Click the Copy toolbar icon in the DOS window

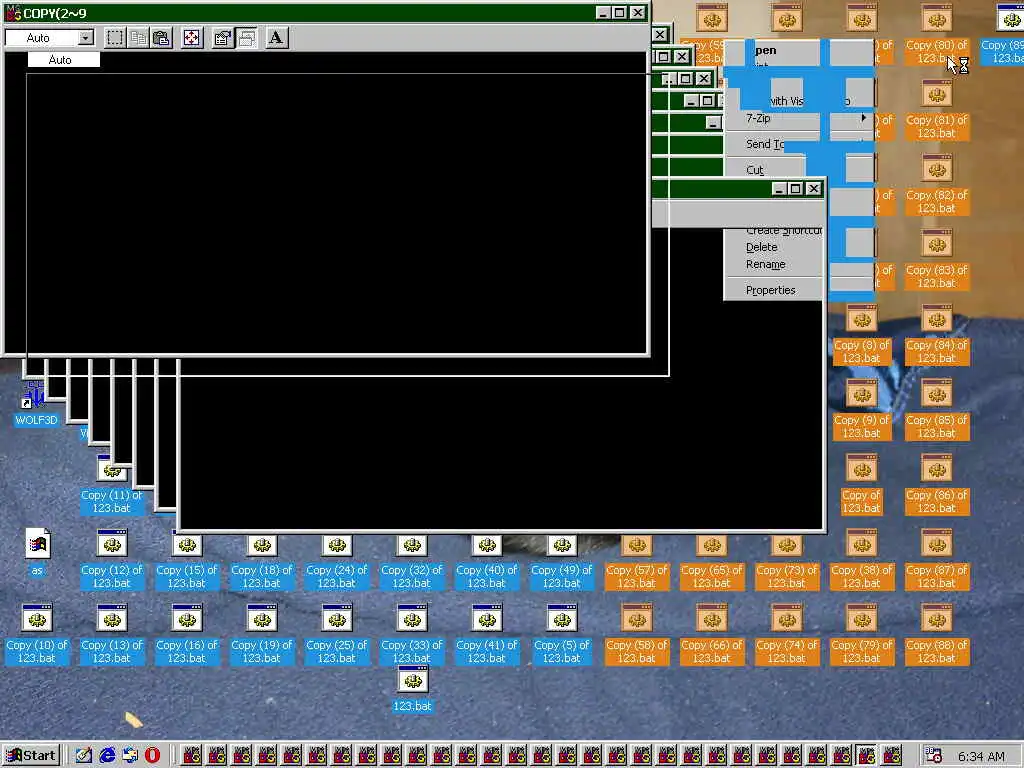pos(138,38)
